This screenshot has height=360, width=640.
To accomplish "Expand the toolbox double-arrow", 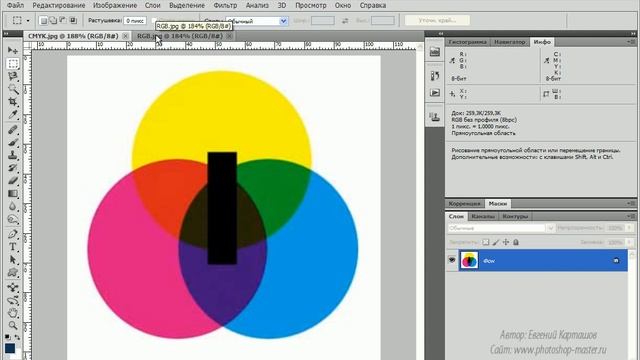I will (x=6, y=33).
